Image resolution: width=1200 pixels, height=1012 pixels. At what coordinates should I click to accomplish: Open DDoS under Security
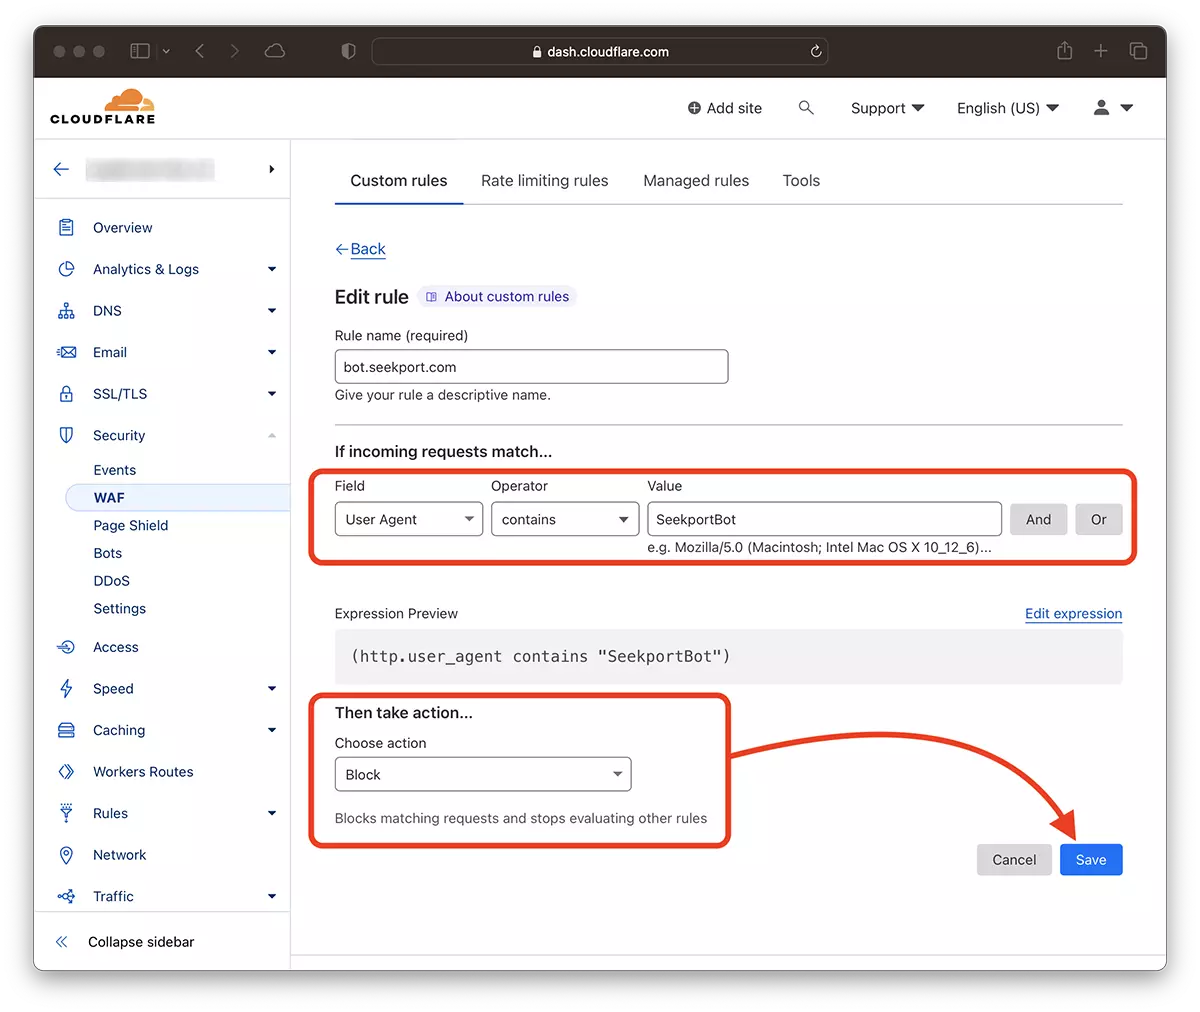click(x=112, y=581)
